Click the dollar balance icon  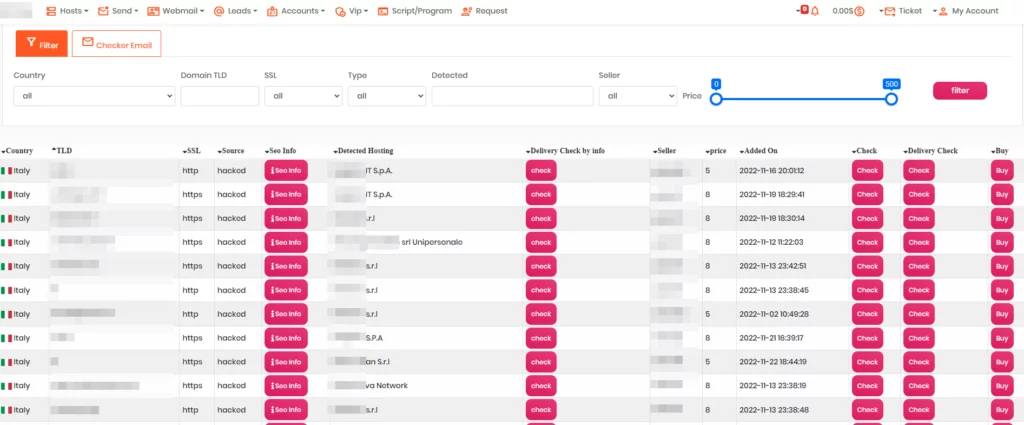(x=859, y=11)
